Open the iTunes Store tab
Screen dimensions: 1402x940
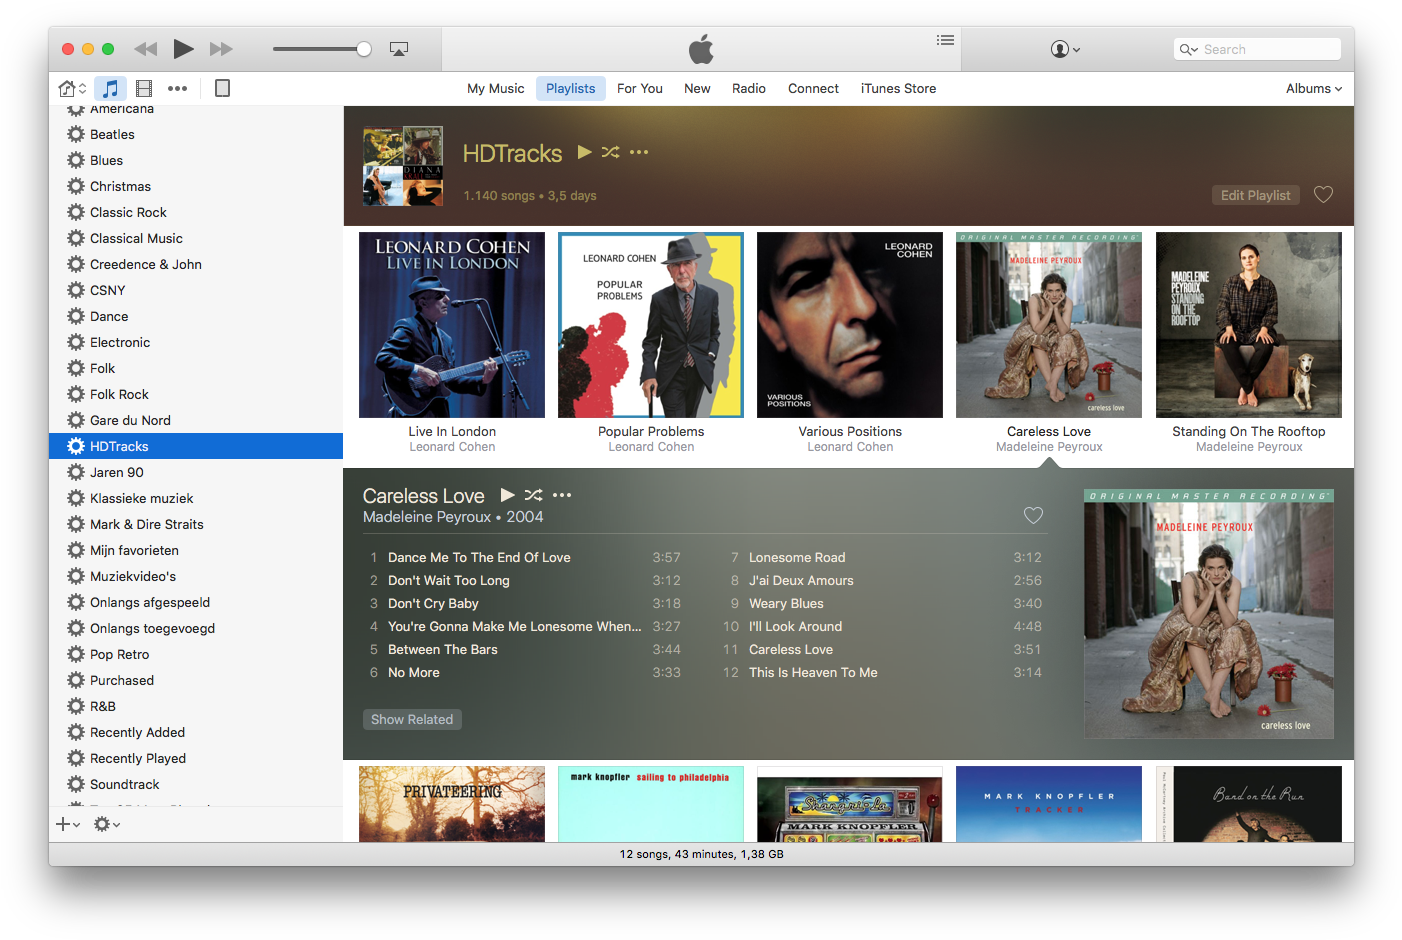(898, 88)
